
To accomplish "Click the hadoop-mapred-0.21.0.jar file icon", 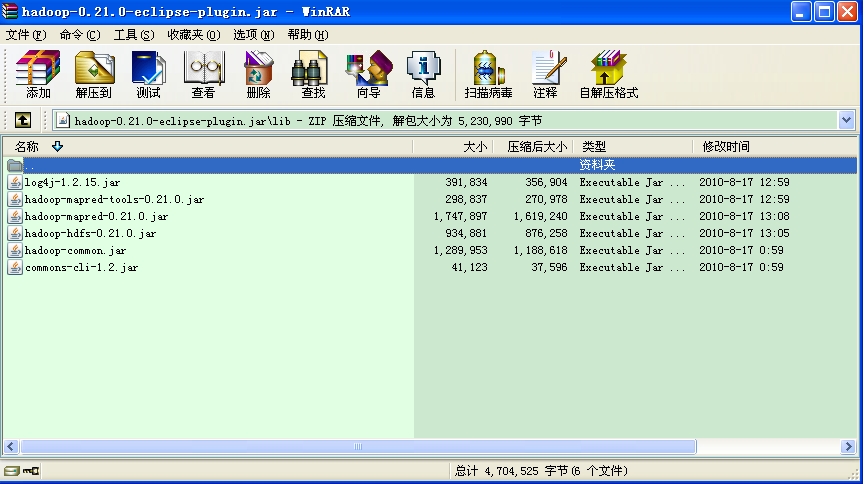I will click(x=15, y=217).
